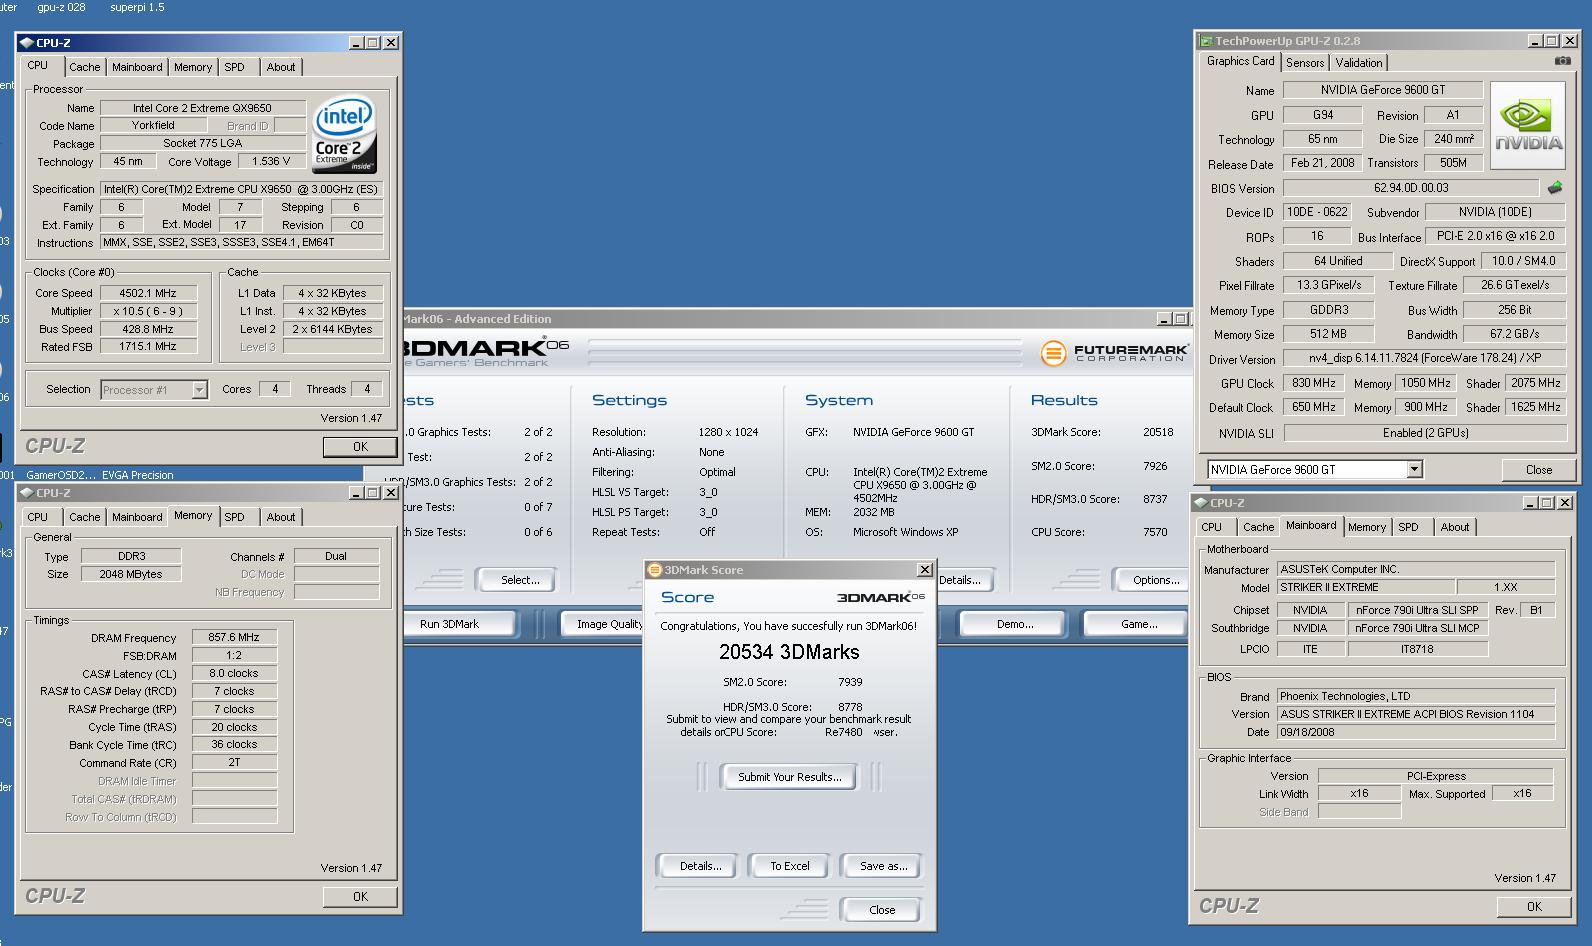This screenshot has width=1592, height=946.
Task: Click the Intel Core 2 Extreme logo
Action: click(344, 134)
